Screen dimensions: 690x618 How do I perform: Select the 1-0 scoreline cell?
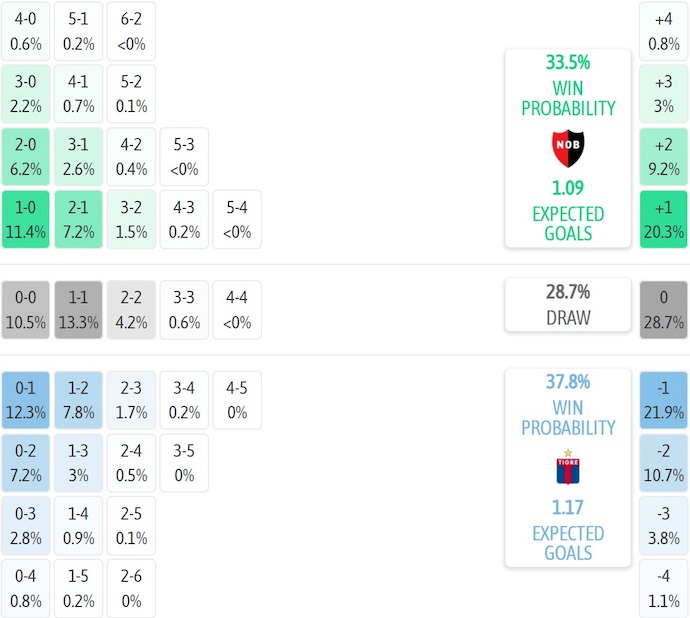pyautogui.click(x=26, y=219)
